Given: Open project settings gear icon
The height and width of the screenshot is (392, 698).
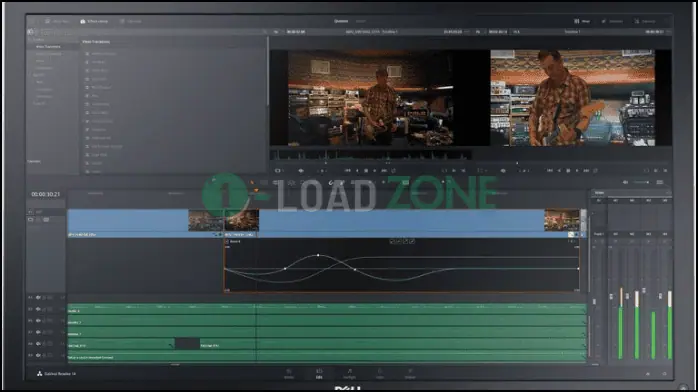Looking at the screenshot, I should click(664, 374).
